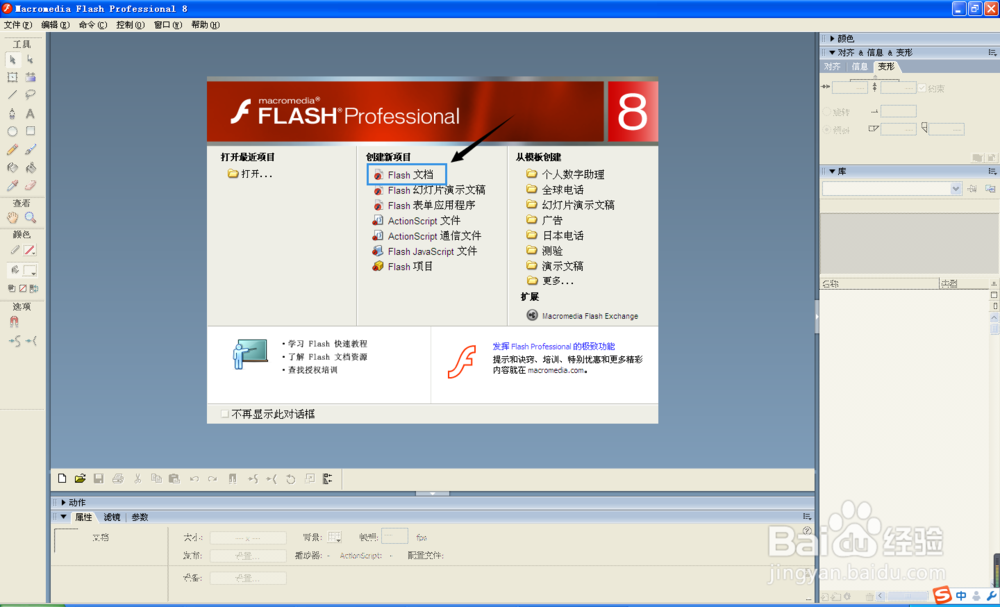The height and width of the screenshot is (607, 1000).
Task: Click the Undo toolbar icon
Action: [x=194, y=479]
